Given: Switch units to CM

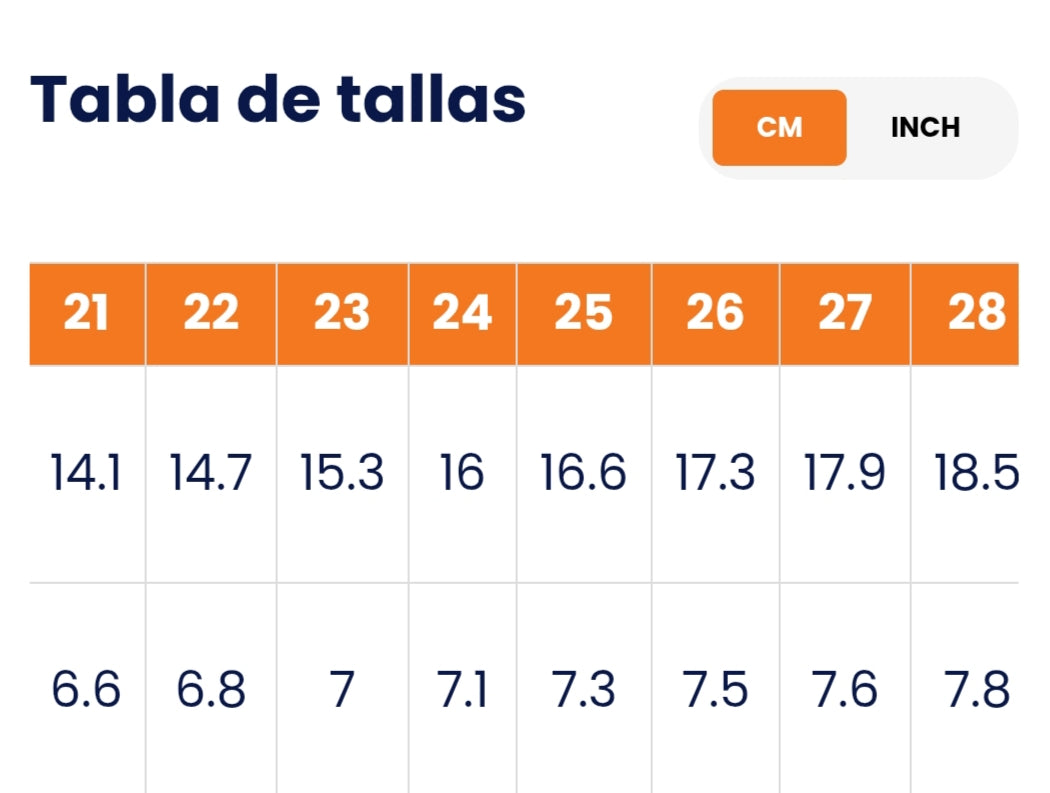Looking at the screenshot, I should (779, 128).
